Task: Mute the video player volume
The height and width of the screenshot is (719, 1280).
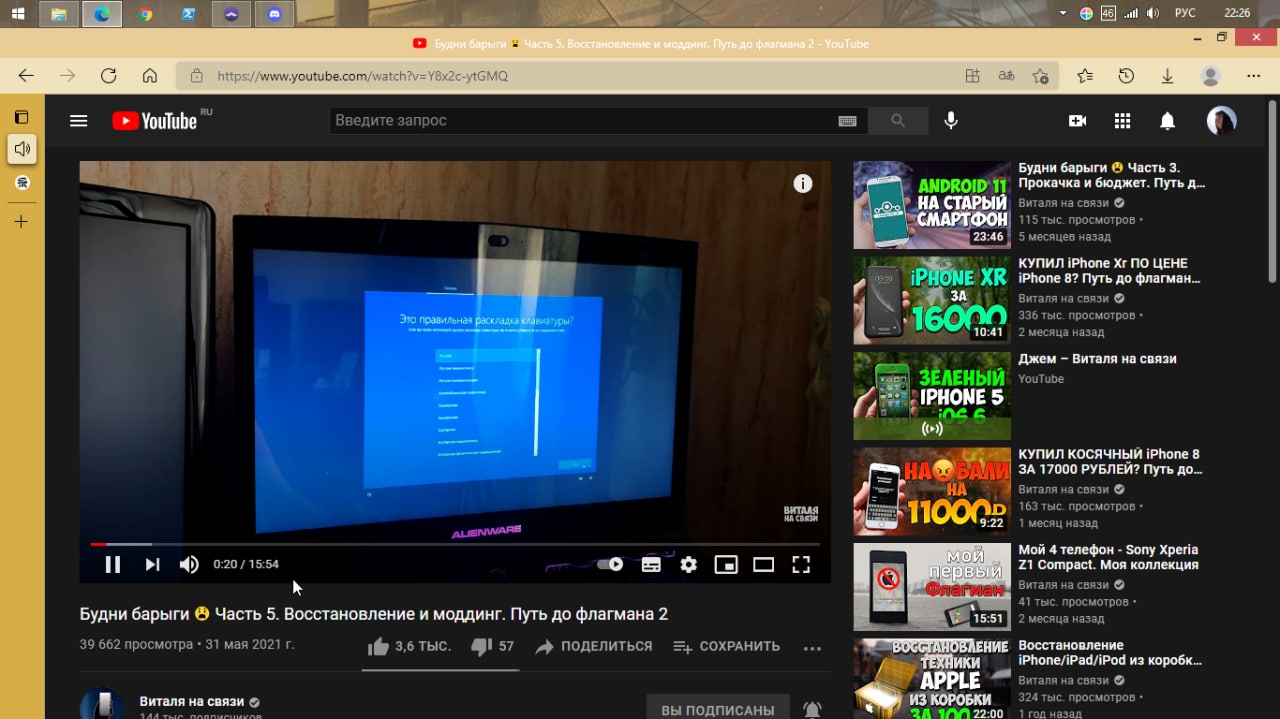Action: point(189,564)
